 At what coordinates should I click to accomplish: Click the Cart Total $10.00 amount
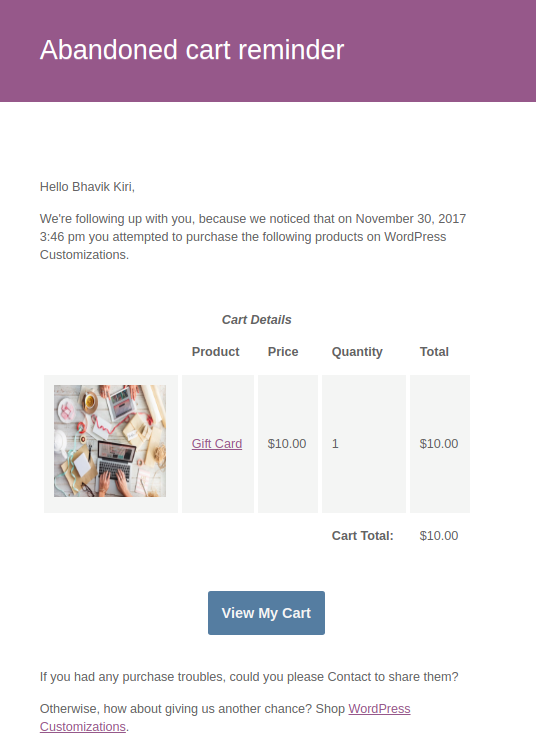[439, 535]
